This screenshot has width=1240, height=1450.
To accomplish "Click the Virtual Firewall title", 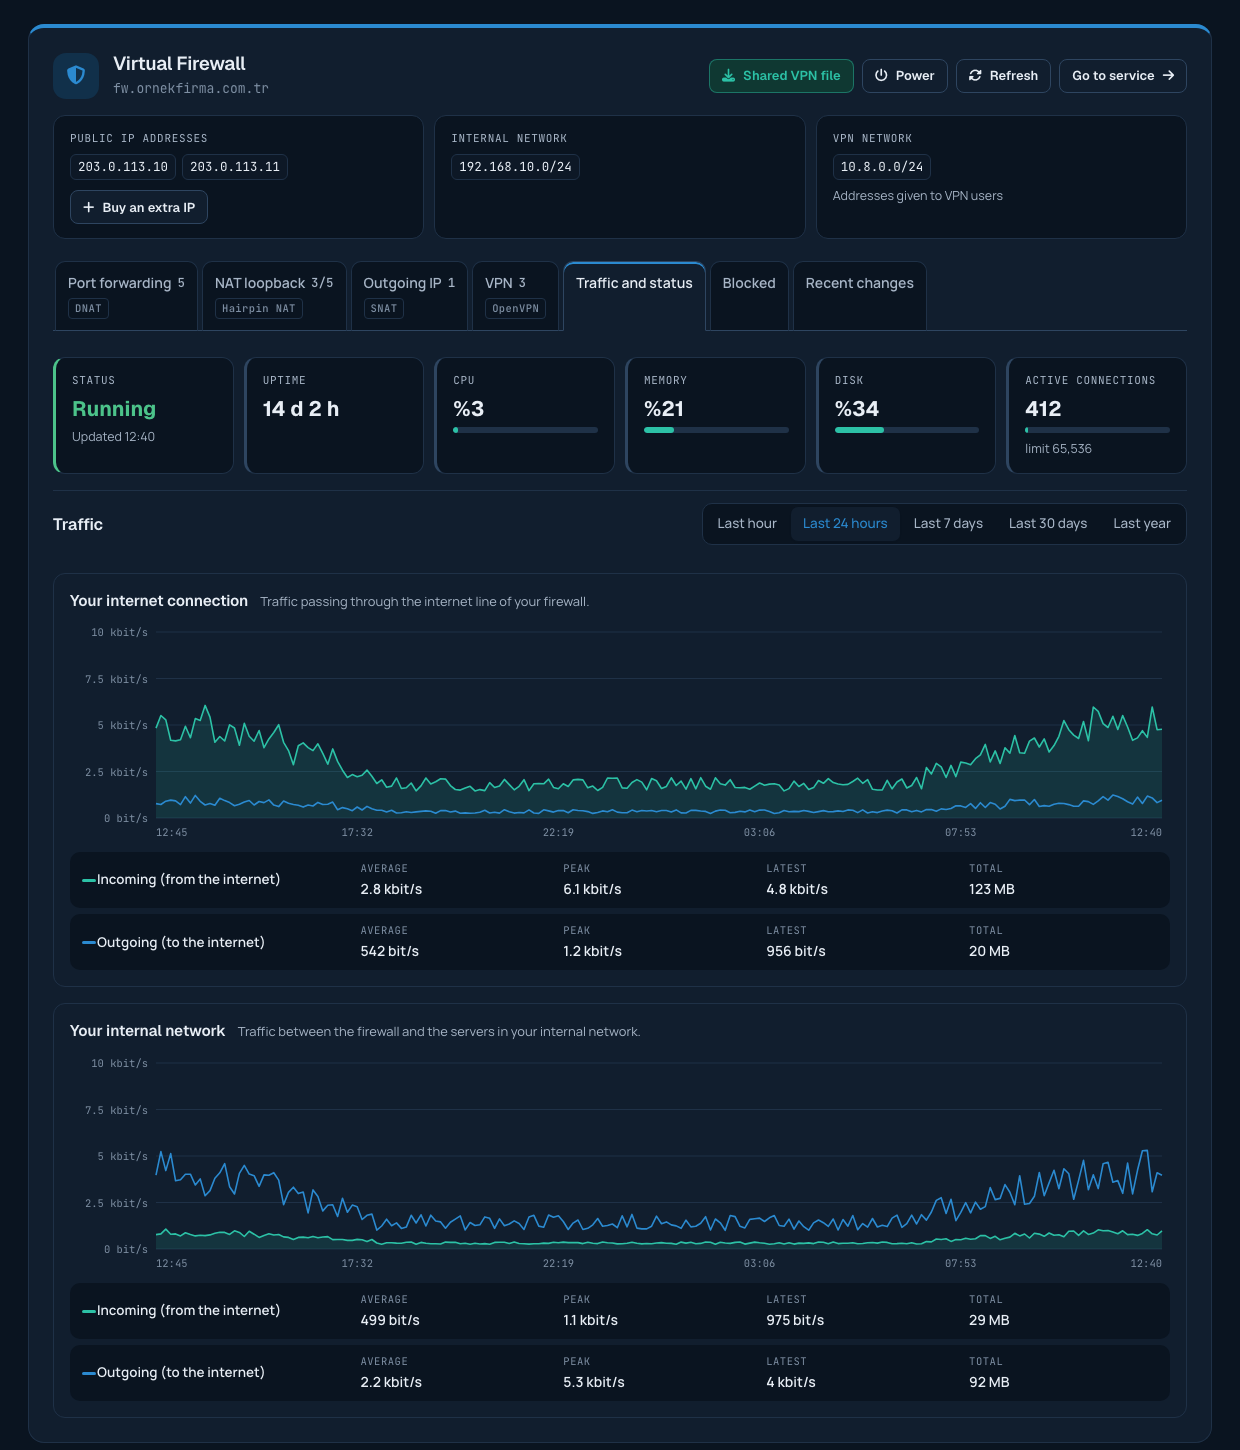I will tap(179, 63).
